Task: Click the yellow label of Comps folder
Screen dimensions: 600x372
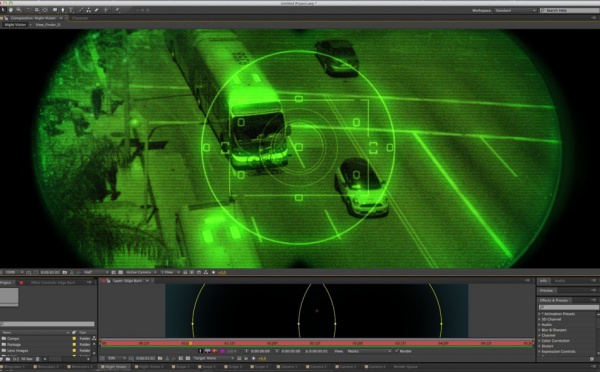Action: [x=74, y=339]
